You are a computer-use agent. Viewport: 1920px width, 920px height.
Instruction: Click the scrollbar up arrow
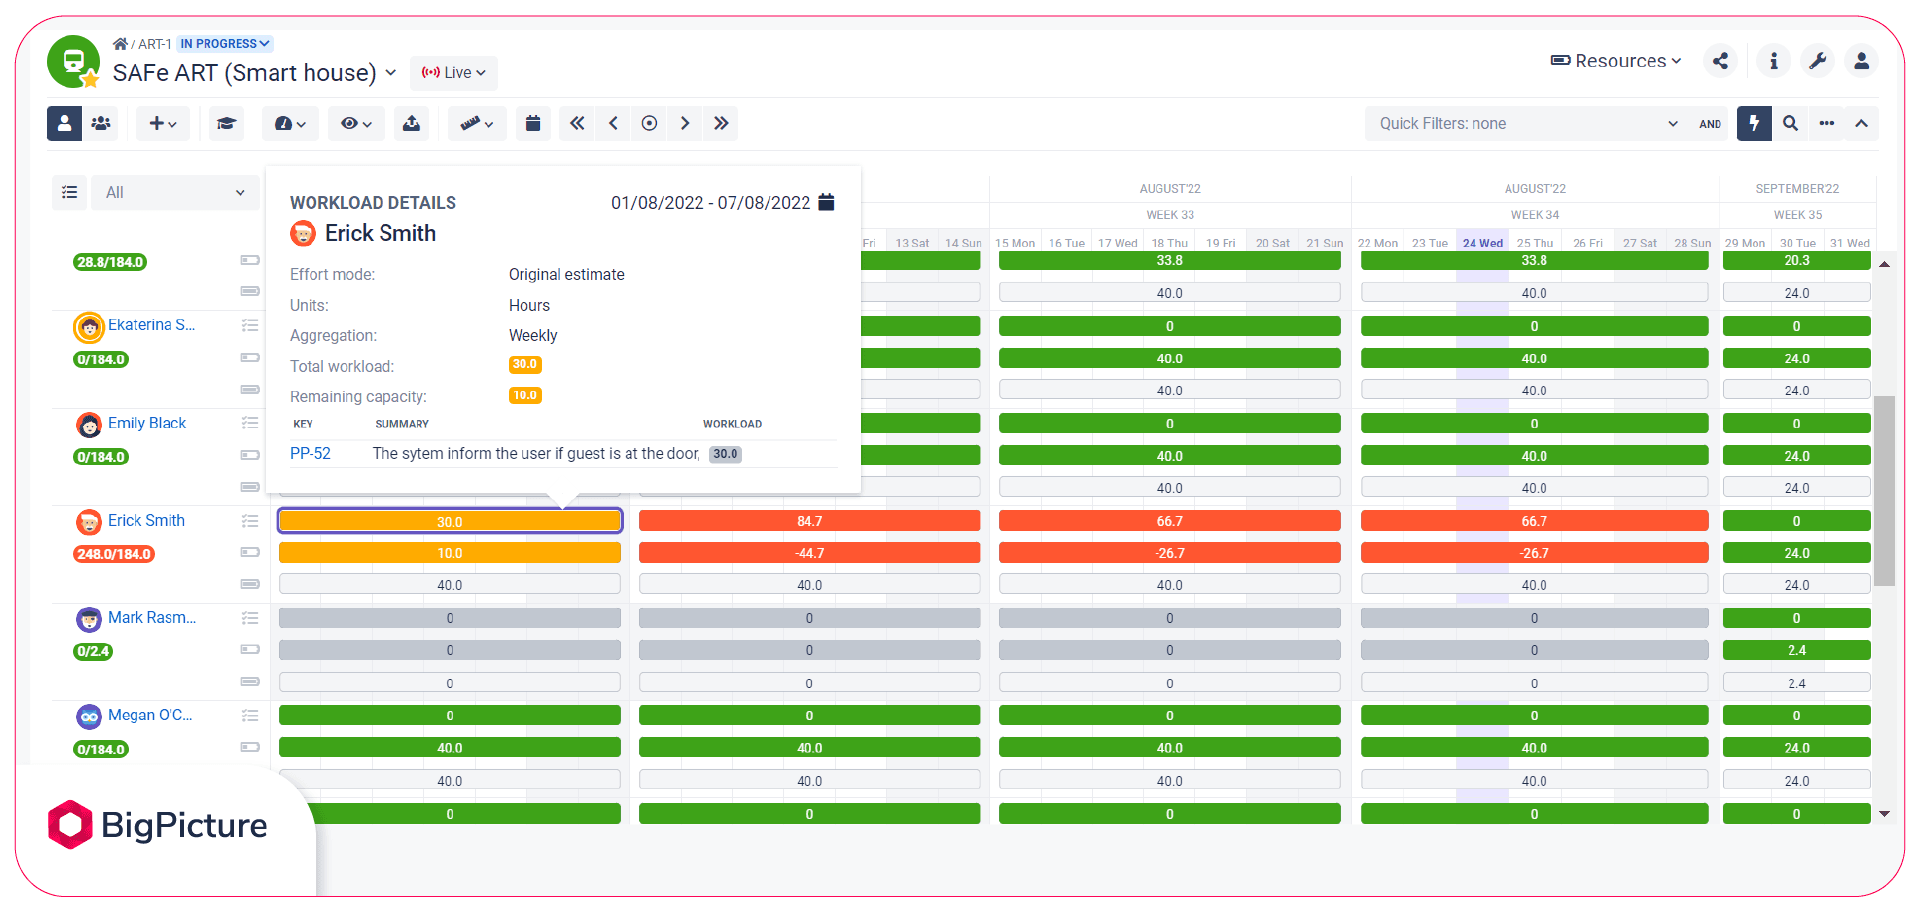point(1884,264)
